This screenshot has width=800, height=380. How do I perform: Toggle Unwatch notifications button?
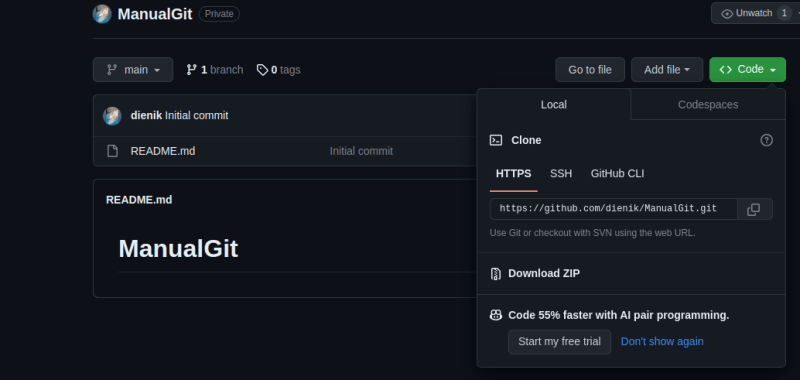point(756,13)
